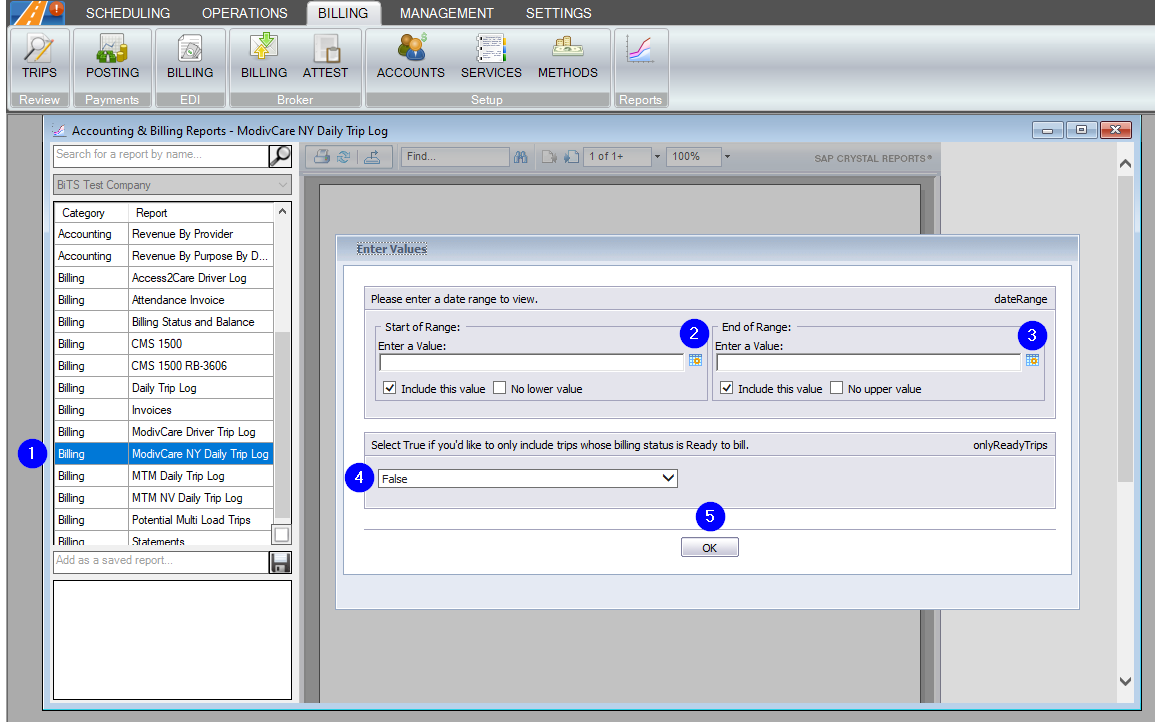Image resolution: width=1155 pixels, height=722 pixels.
Task: Select the MTM Daily Trip Log report
Action: tap(178, 476)
